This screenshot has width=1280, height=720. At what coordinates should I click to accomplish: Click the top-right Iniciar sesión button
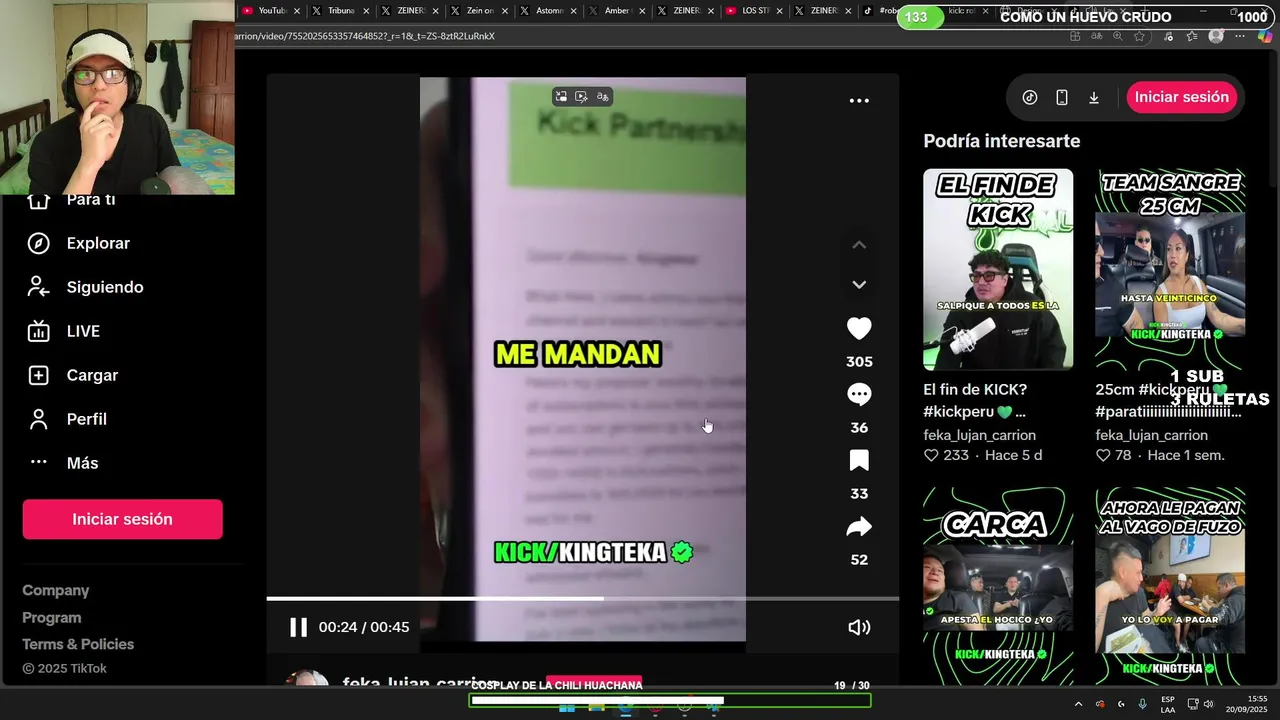coord(1182,97)
